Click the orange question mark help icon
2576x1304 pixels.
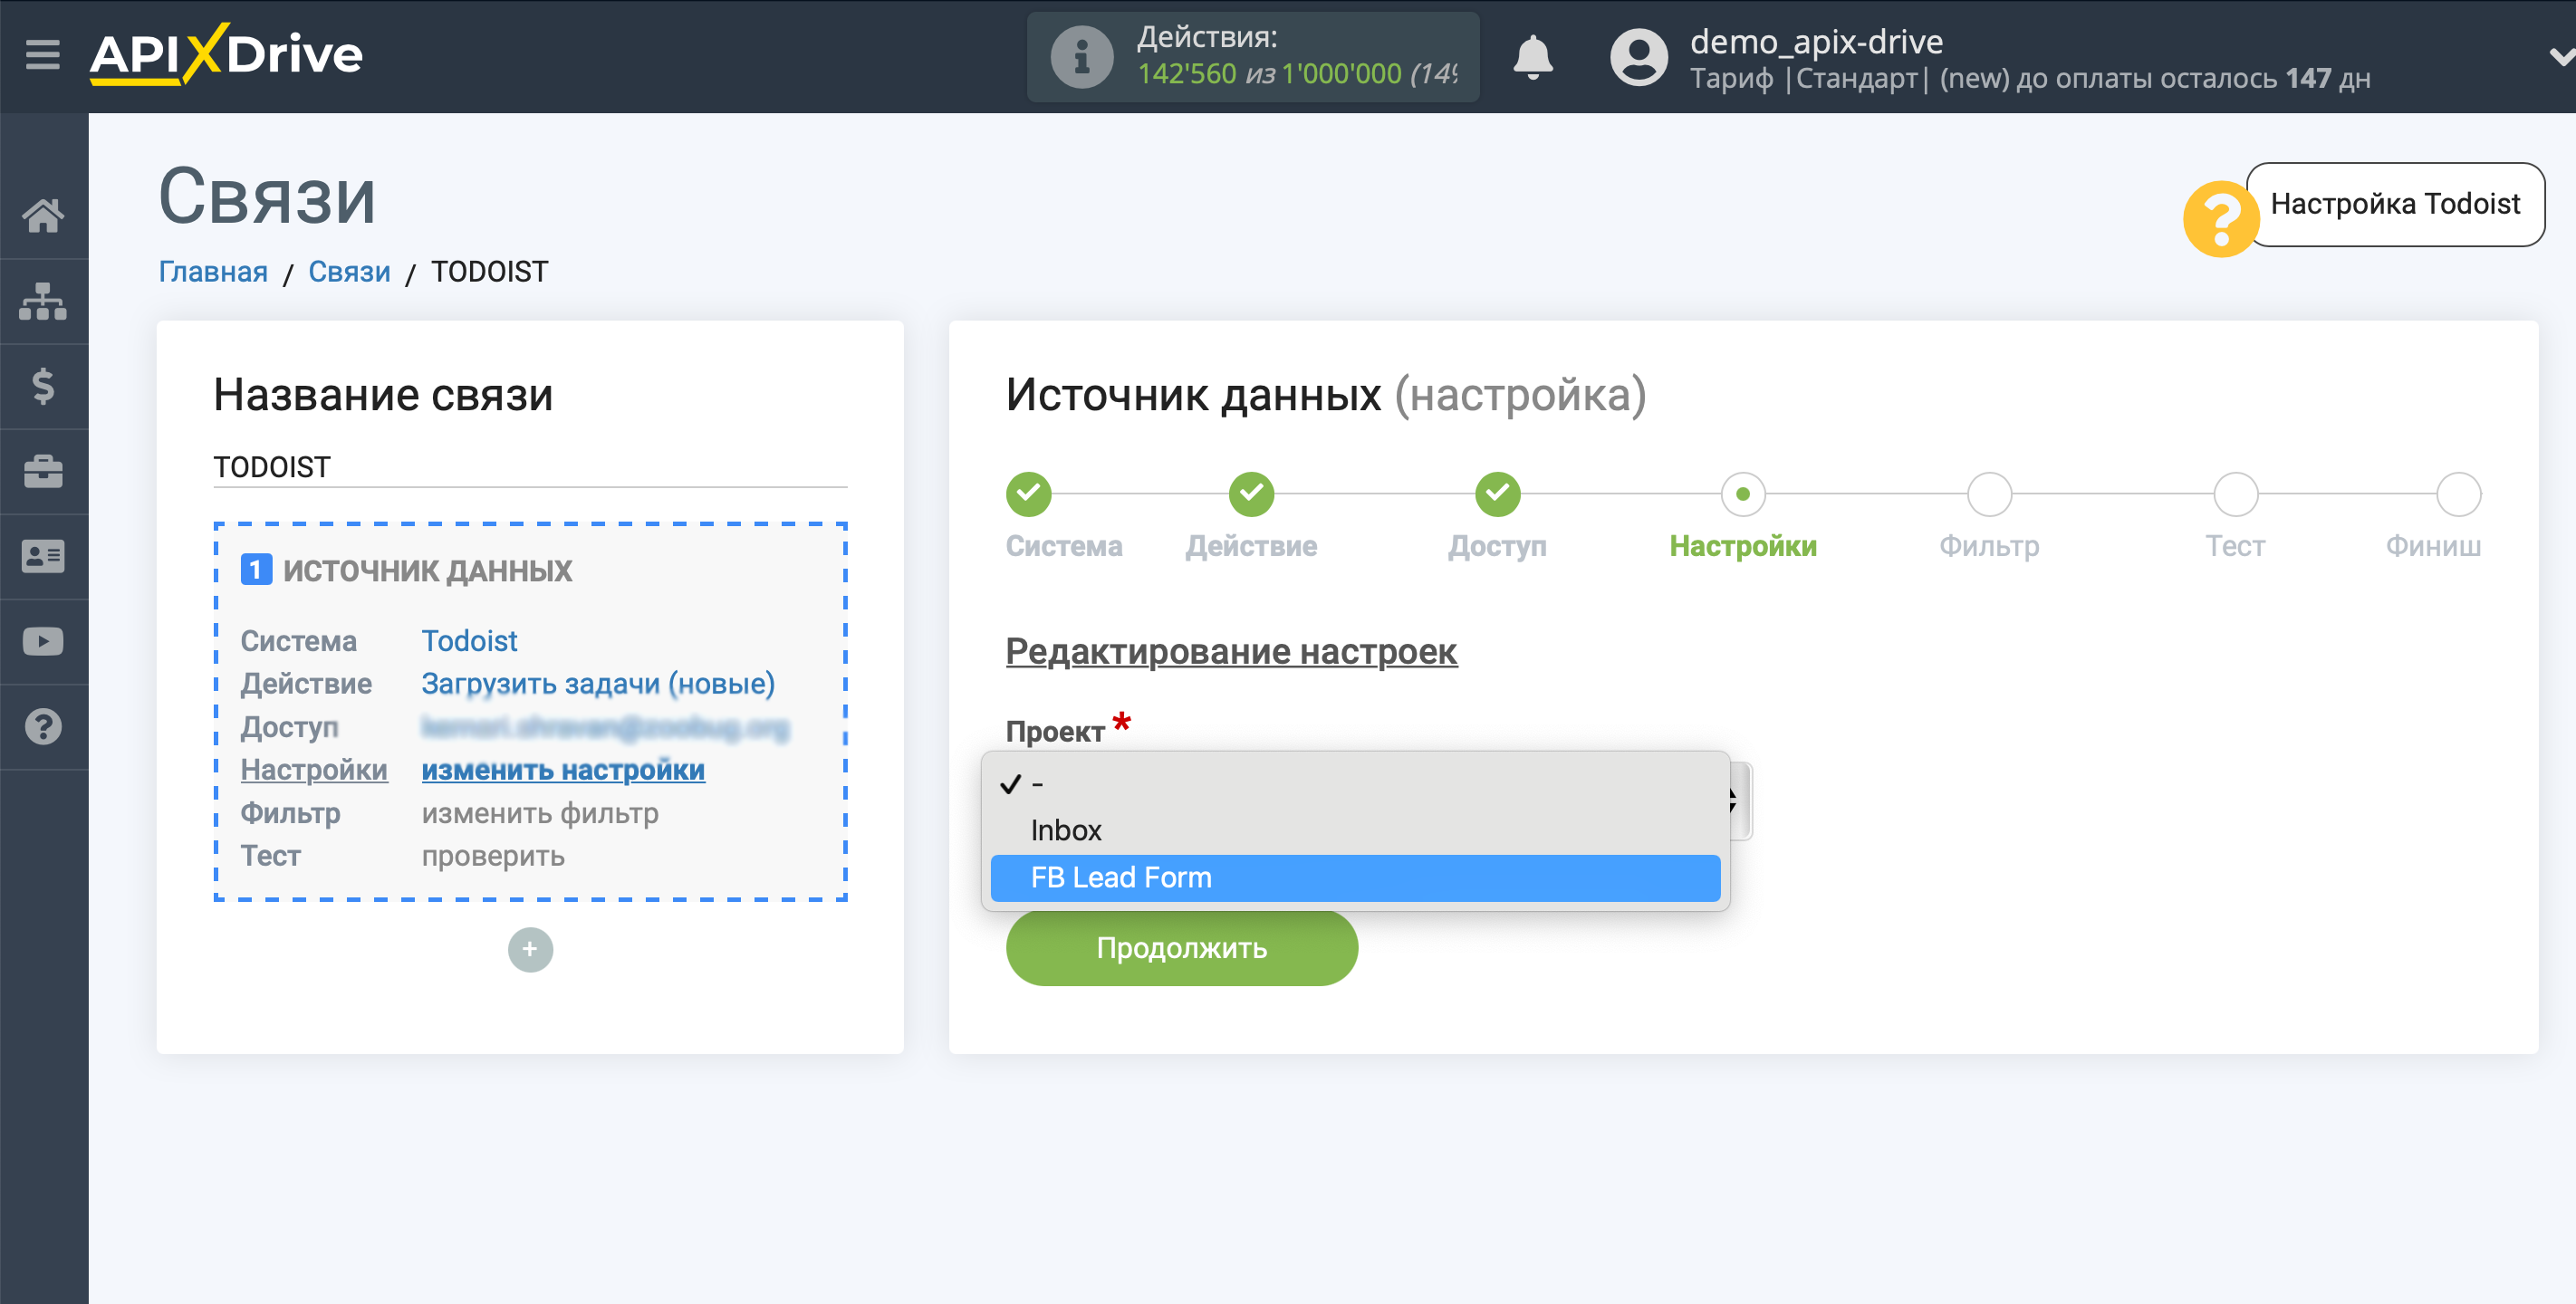pyautogui.click(x=2220, y=219)
